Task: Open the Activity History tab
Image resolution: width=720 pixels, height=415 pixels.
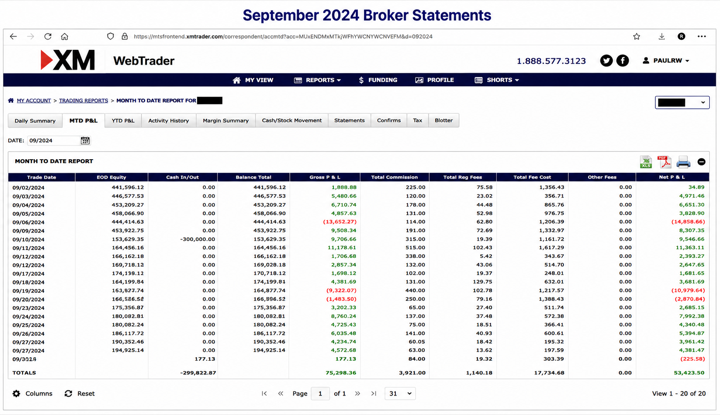Action: coord(169,121)
